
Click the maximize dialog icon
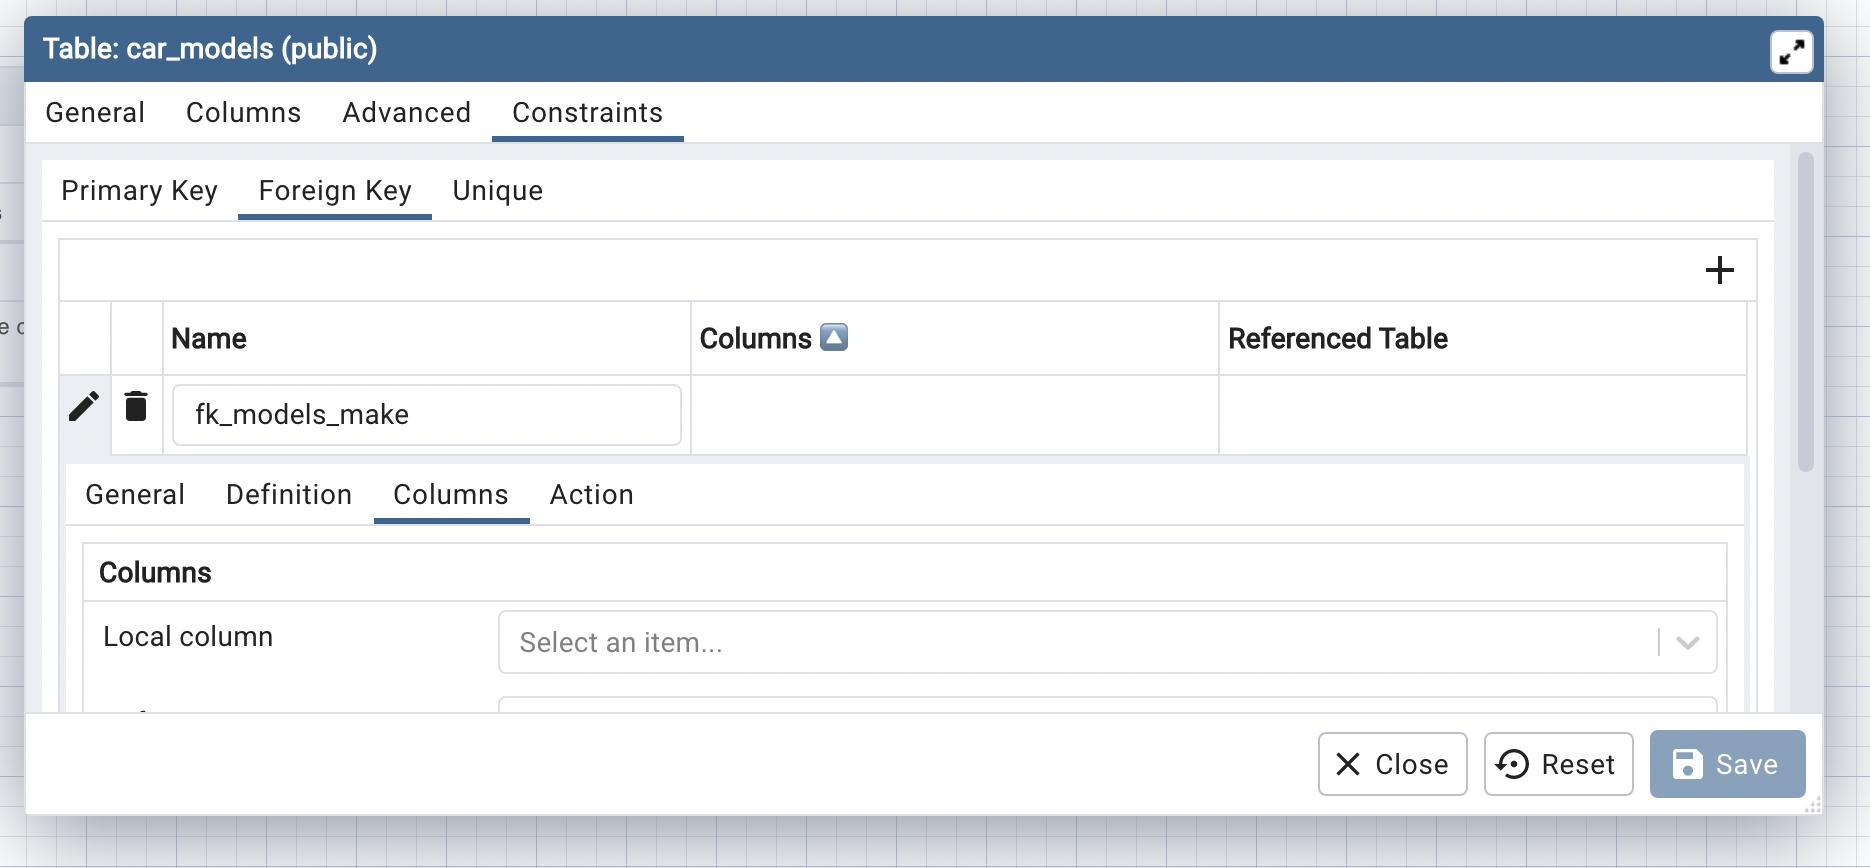click(x=1791, y=51)
